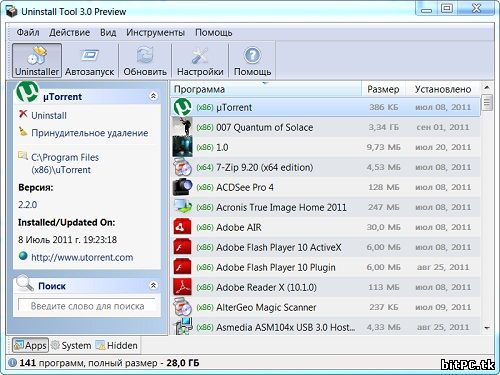Choose Uninstall for µTorrent
The height and width of the screenshot is (375, 500).
(x=49, y=116)
